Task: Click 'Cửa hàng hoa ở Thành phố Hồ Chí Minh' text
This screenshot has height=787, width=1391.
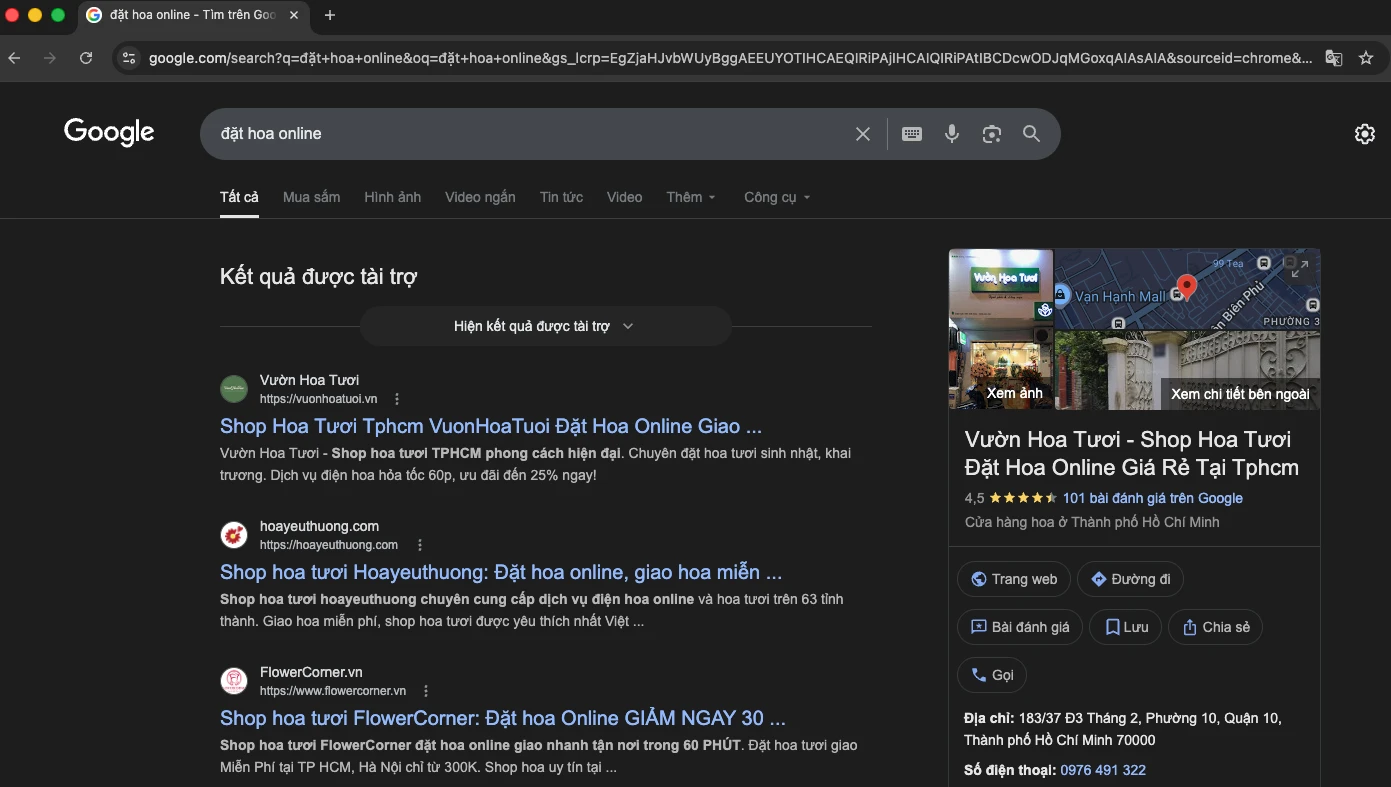Action: 1092,522
